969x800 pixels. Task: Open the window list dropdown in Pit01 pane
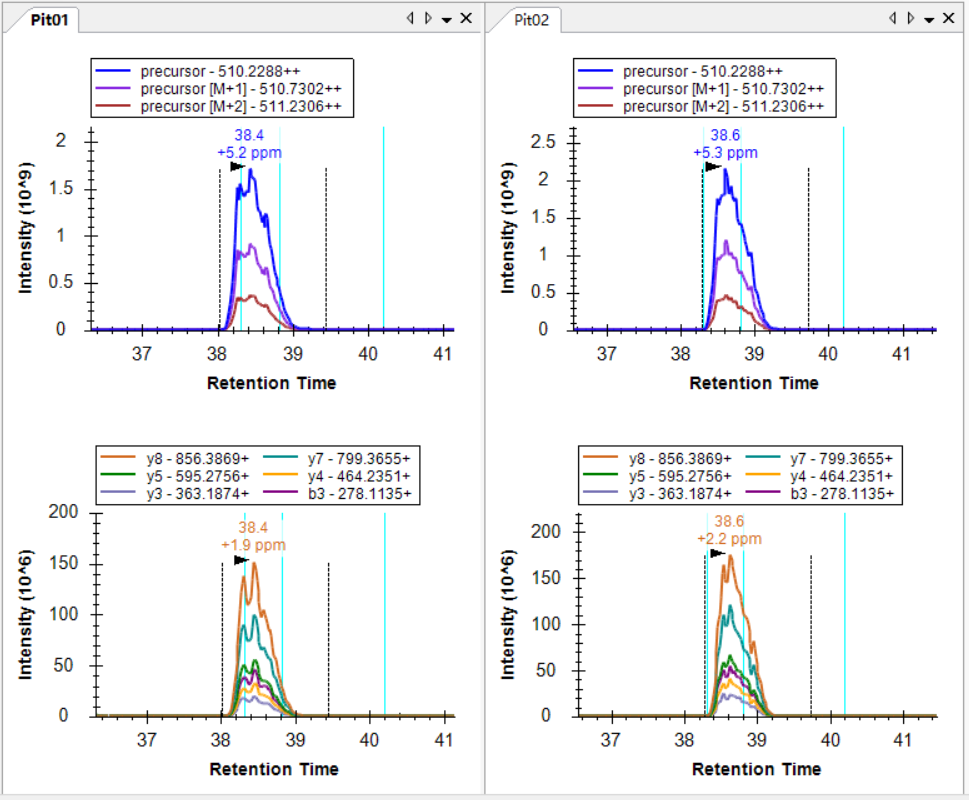(446, 19)
